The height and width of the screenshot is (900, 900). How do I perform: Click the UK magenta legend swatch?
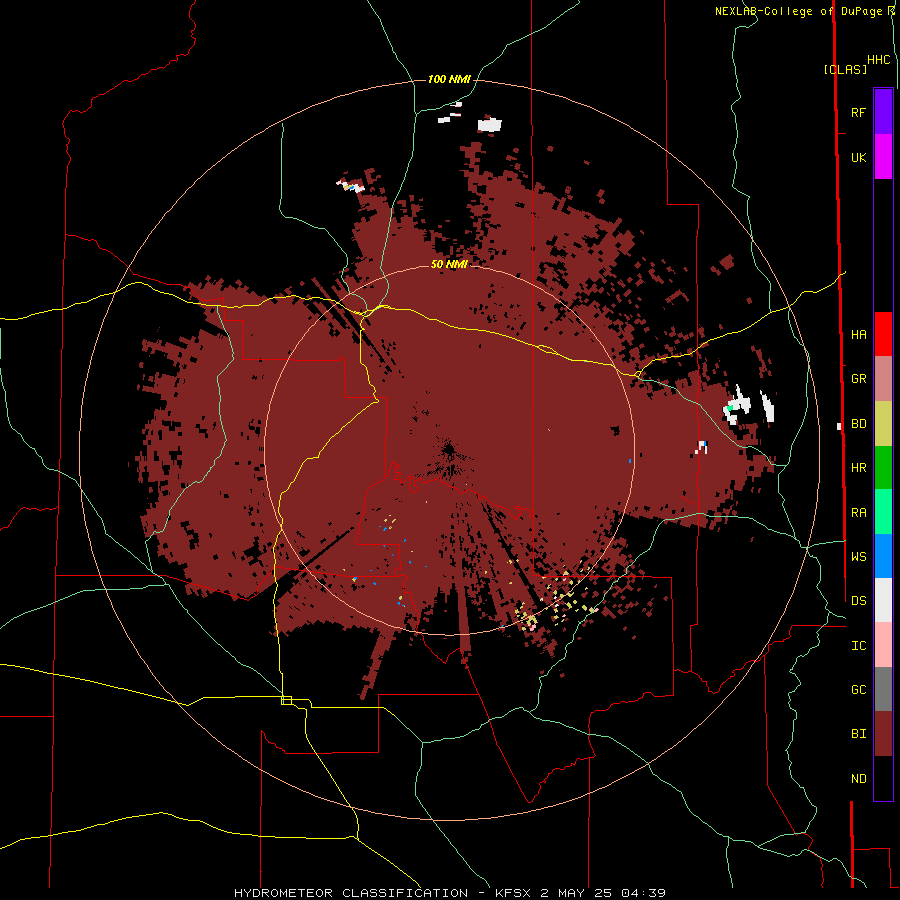(x=883, y=157)
